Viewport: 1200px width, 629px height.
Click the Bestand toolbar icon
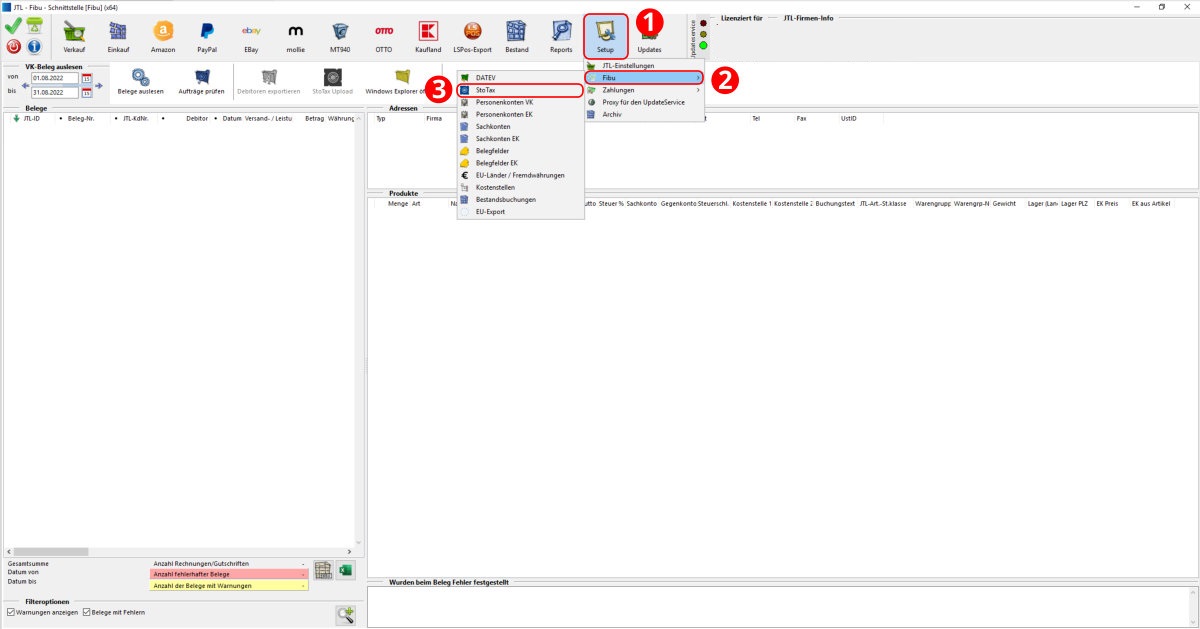[x=516, y=35]
